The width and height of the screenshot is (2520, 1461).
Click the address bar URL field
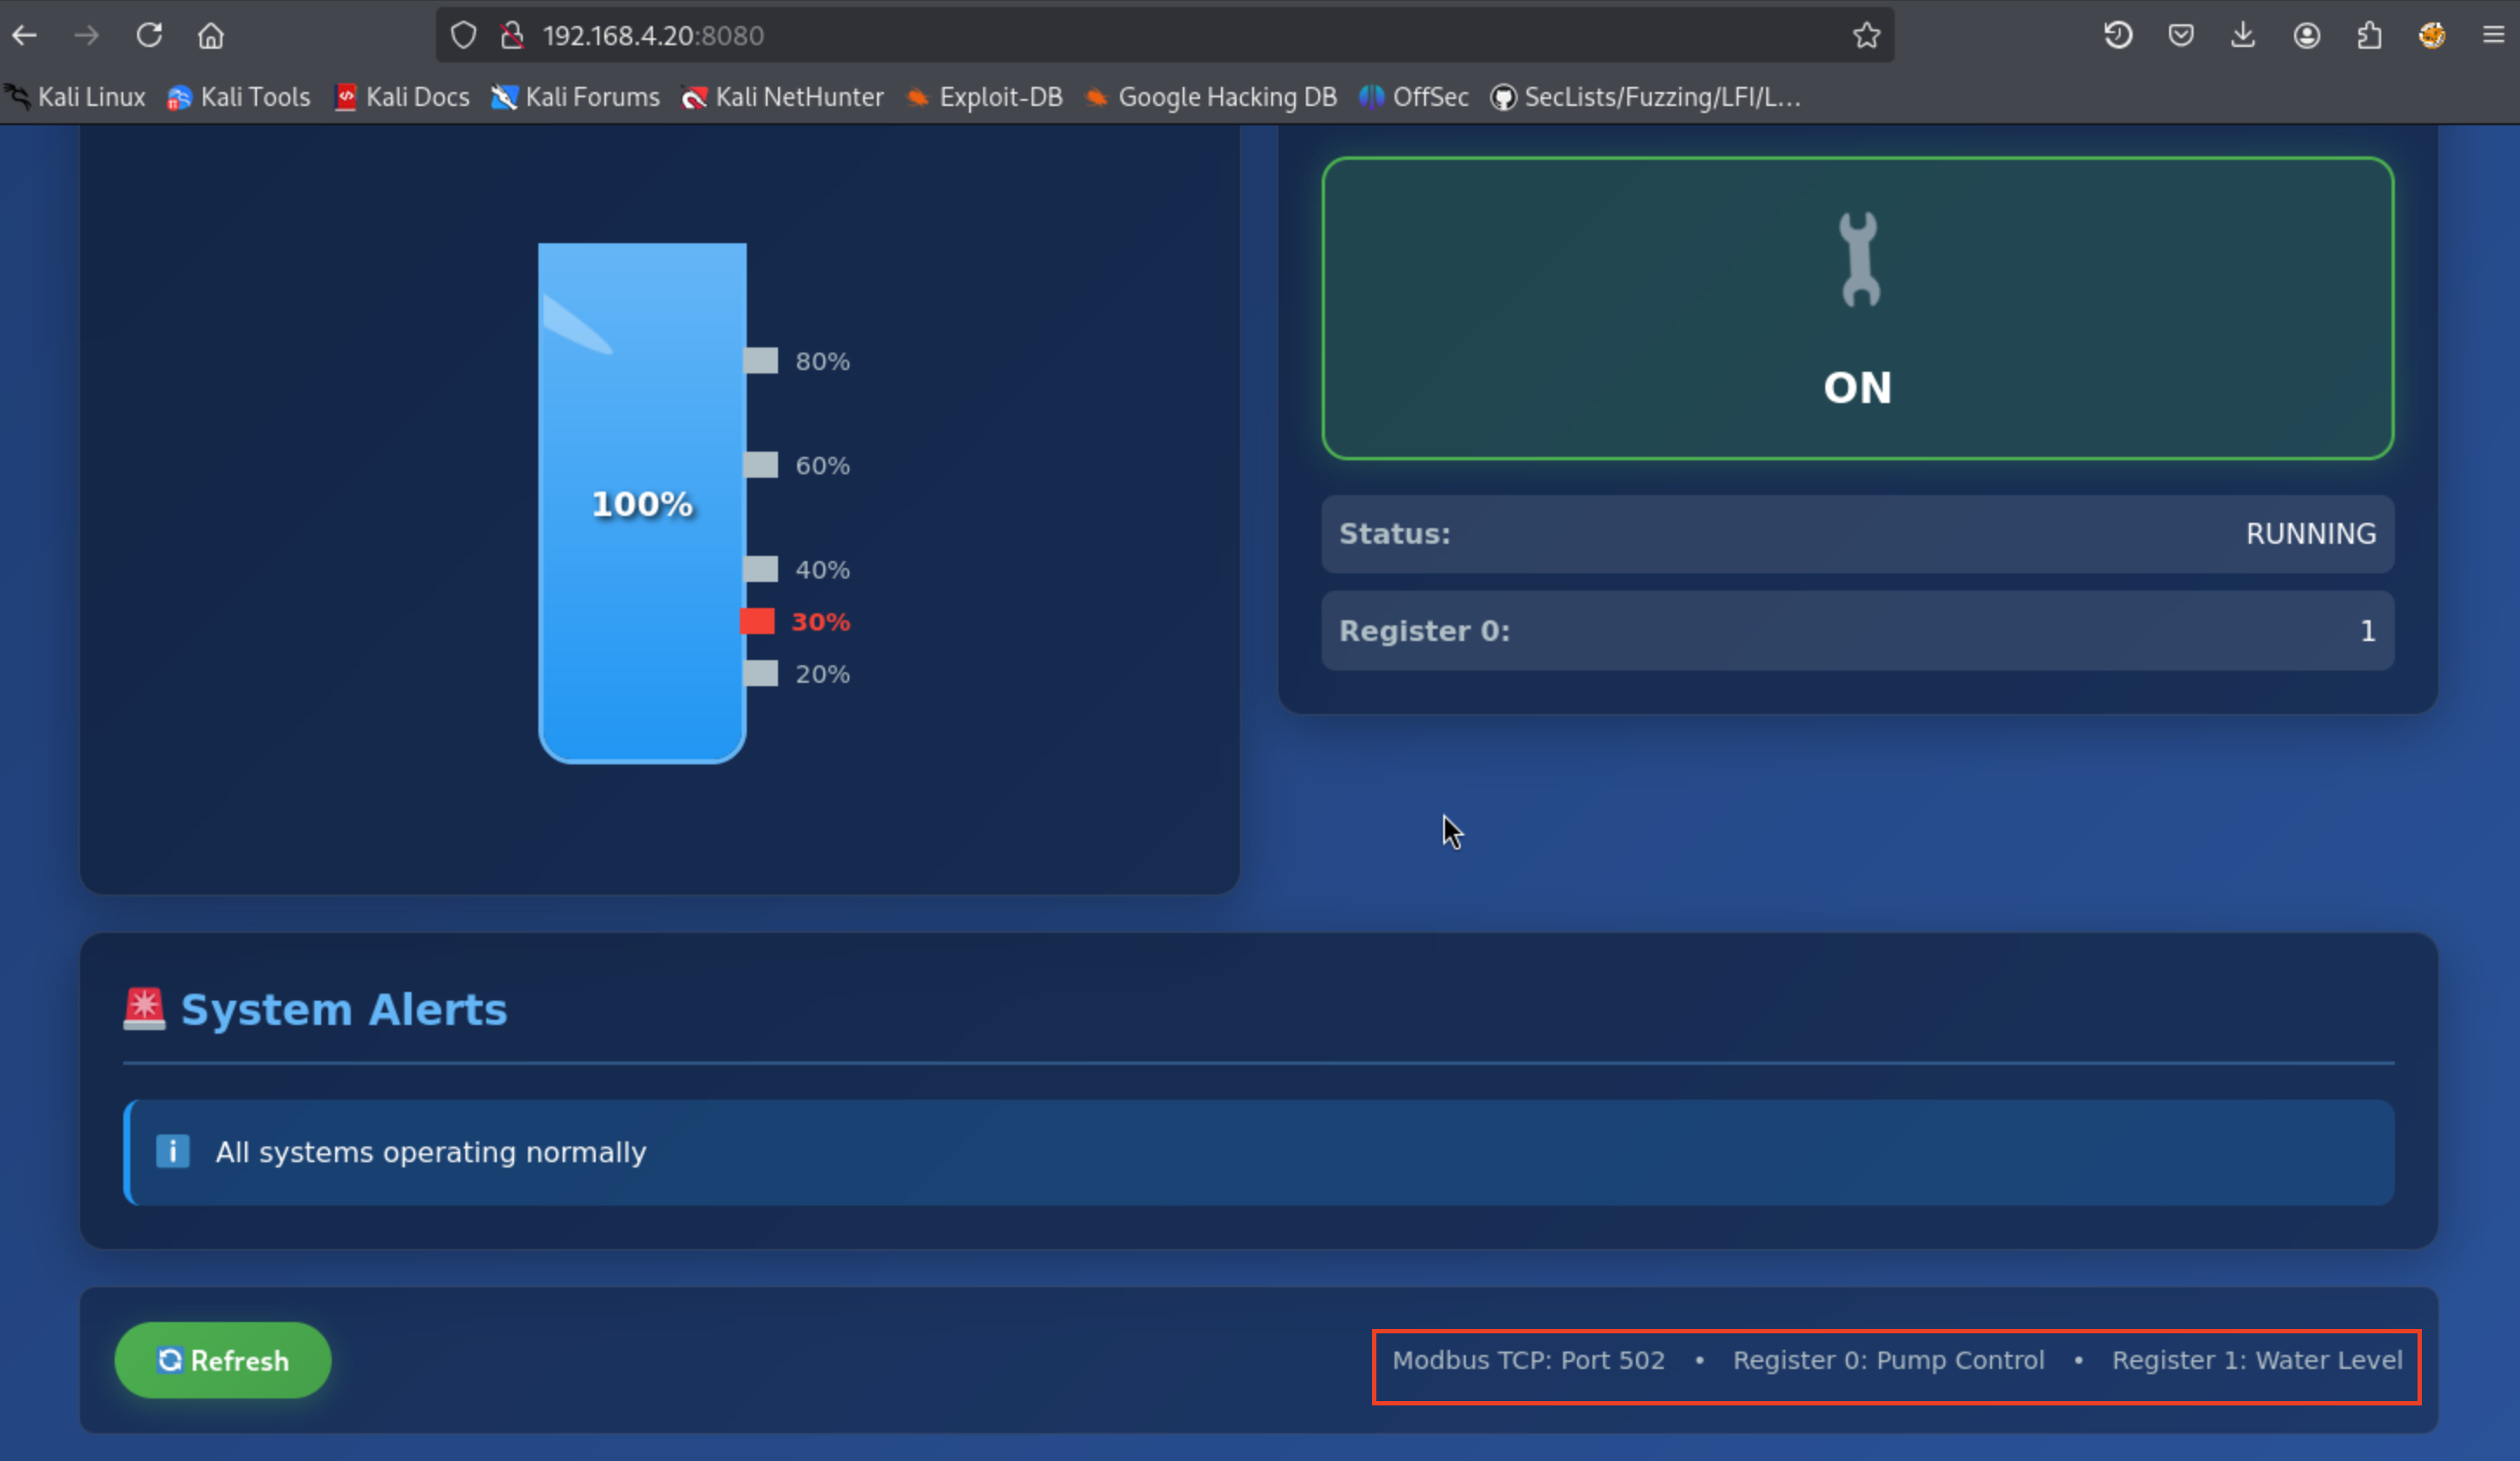pyautogui.click(x=1100, y=36)
